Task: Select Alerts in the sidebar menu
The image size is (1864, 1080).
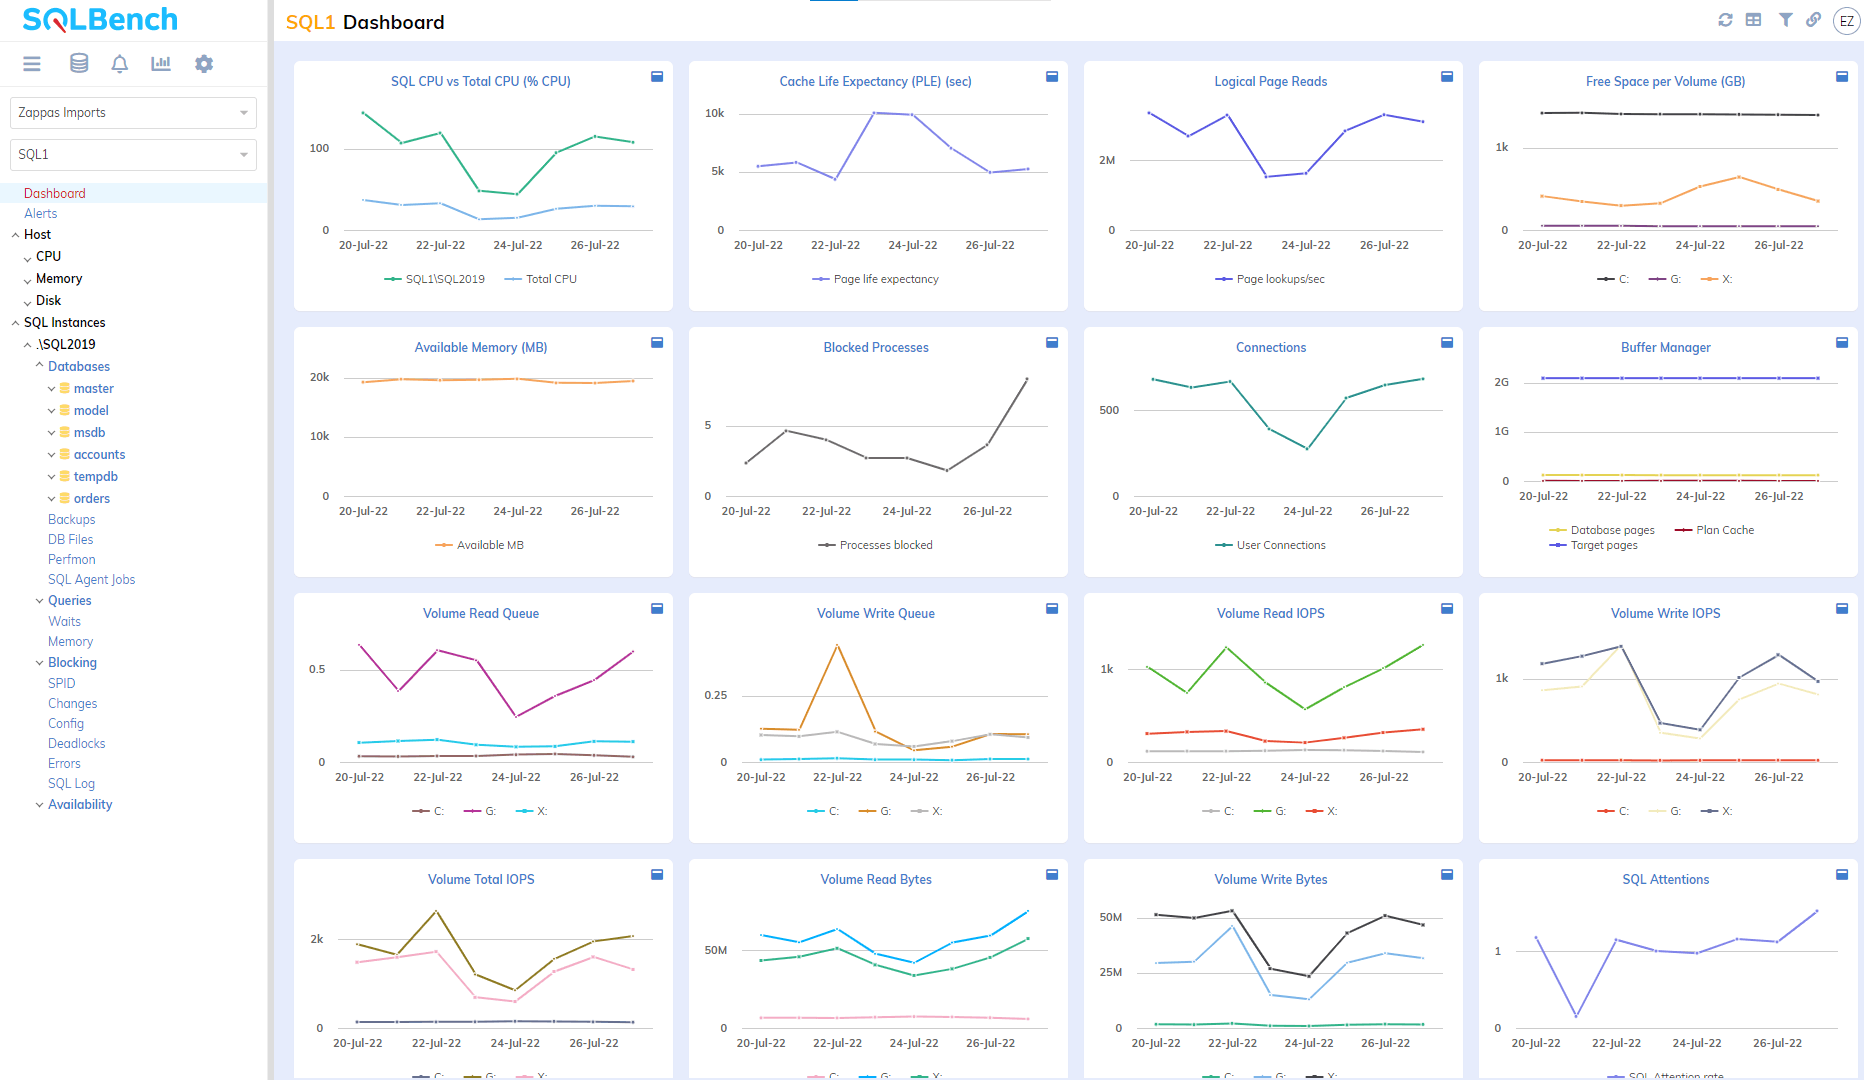Action: (x=41, y=213)
